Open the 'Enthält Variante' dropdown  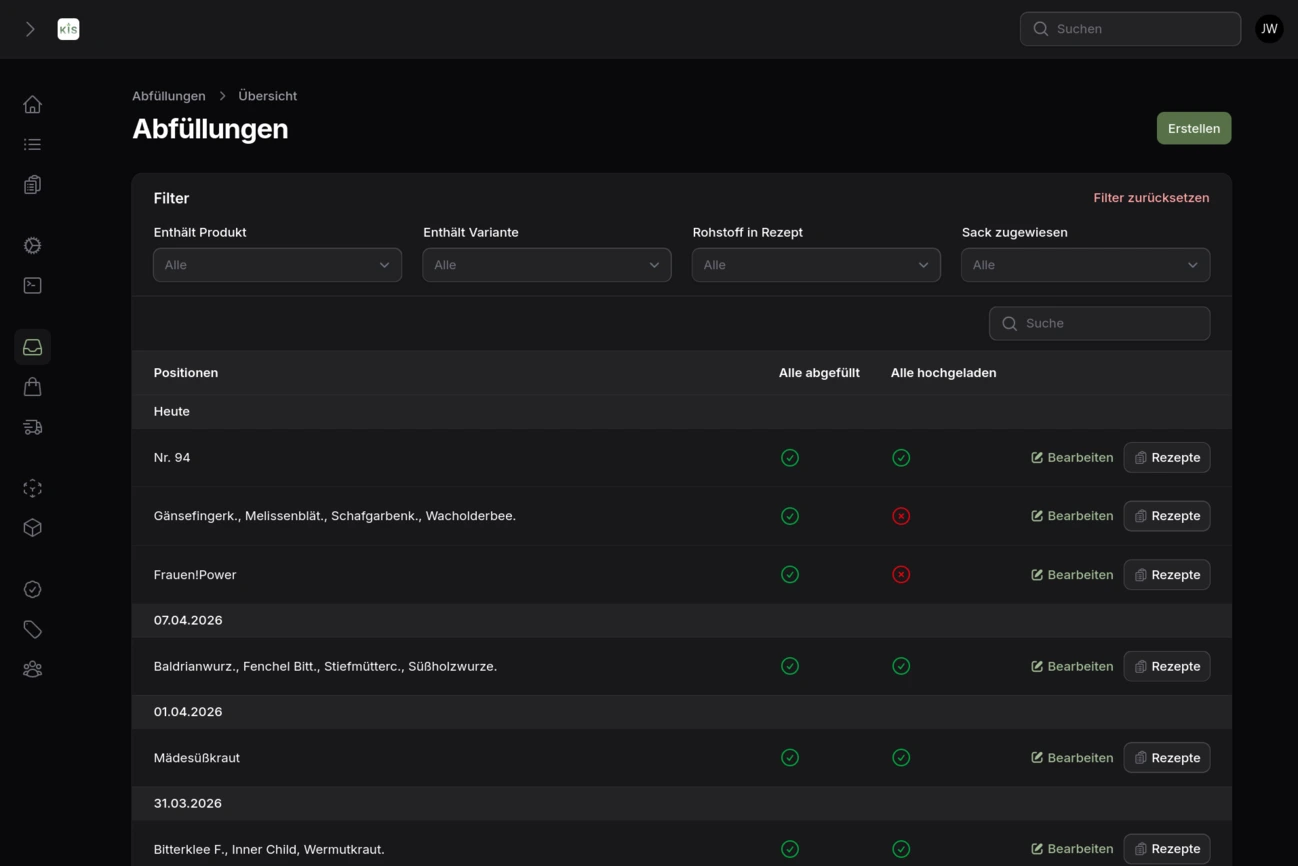(x=546, y=265)
